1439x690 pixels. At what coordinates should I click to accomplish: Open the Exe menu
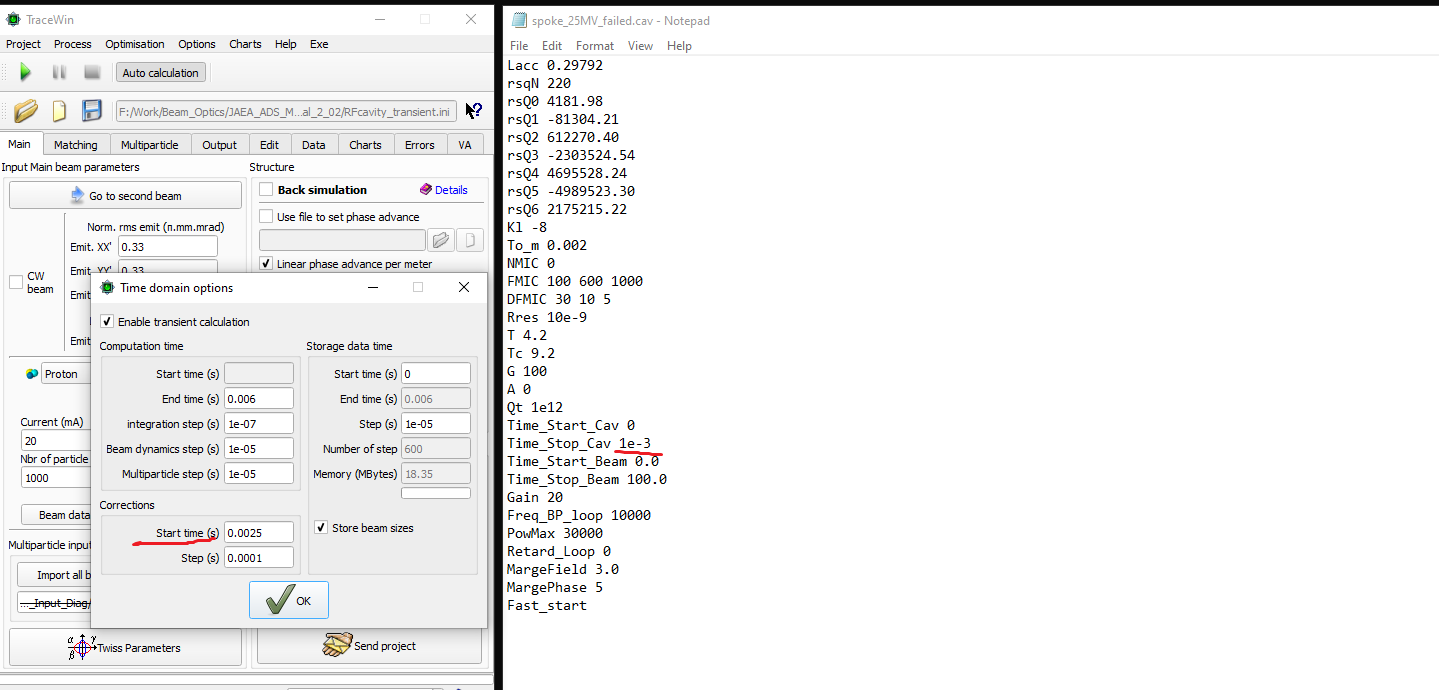pos(319,44)
